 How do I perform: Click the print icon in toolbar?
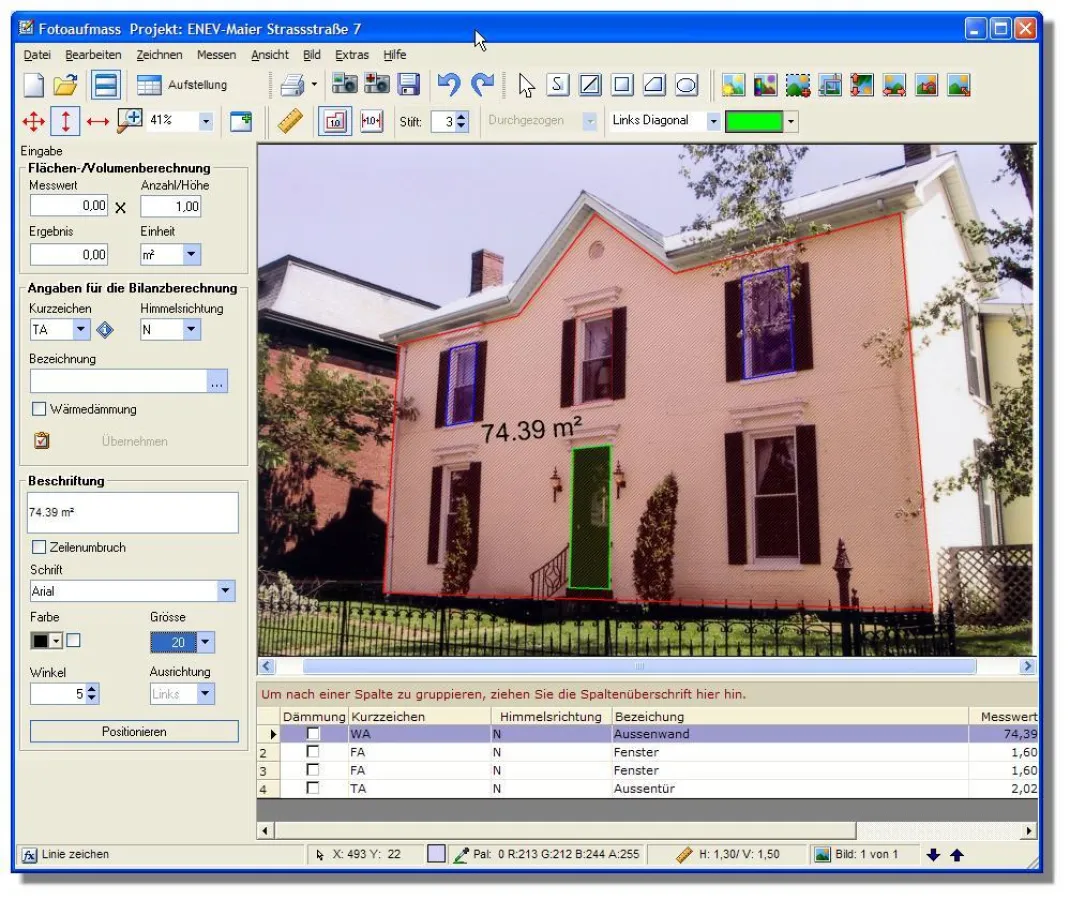coord(292,85)
